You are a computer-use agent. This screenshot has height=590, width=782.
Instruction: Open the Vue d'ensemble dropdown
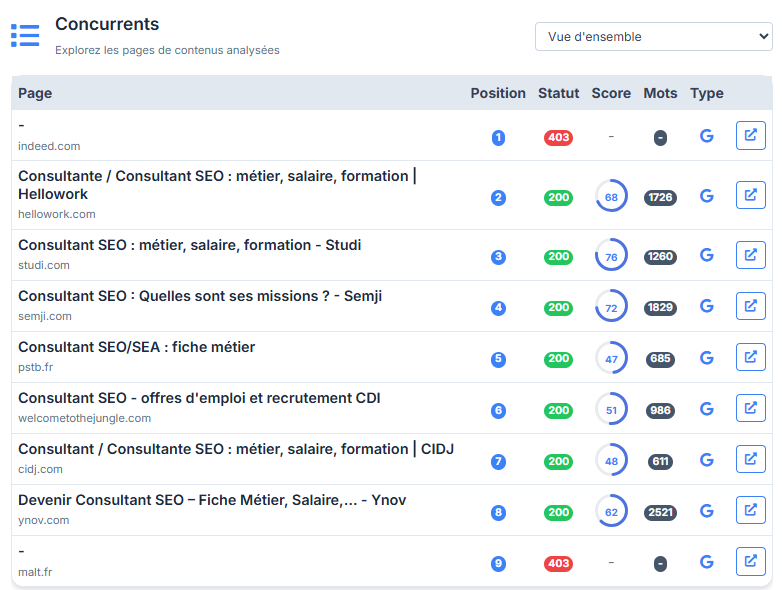[653, 36]
